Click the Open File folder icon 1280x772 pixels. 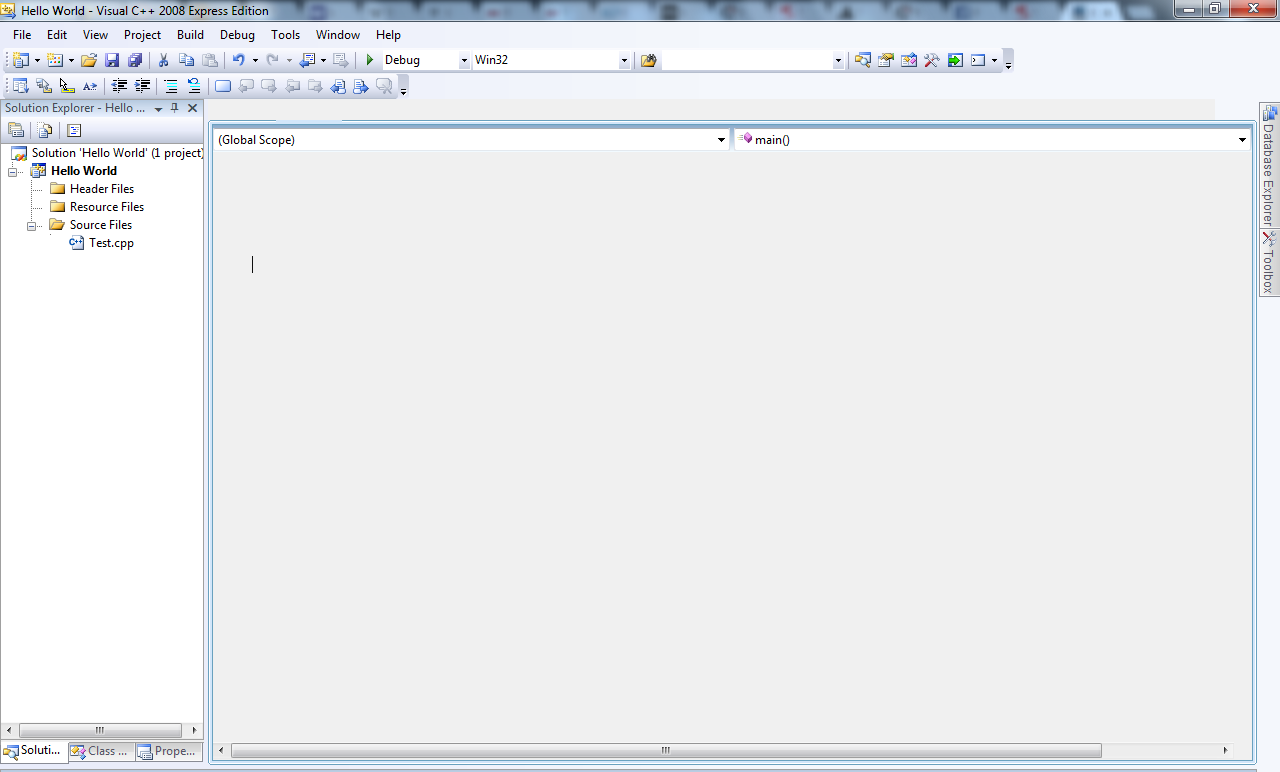(89, 60)
